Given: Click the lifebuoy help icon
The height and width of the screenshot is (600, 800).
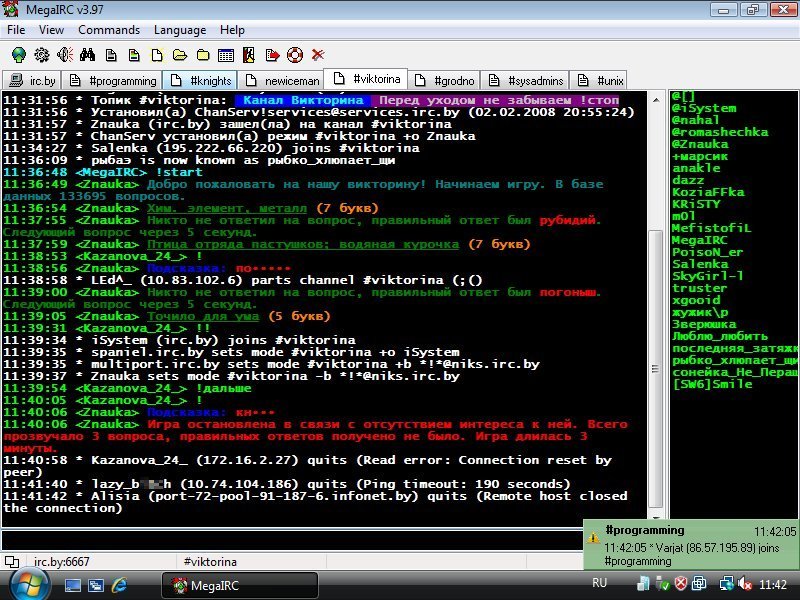Looking at the screenshot, I should tap(295, 55).
